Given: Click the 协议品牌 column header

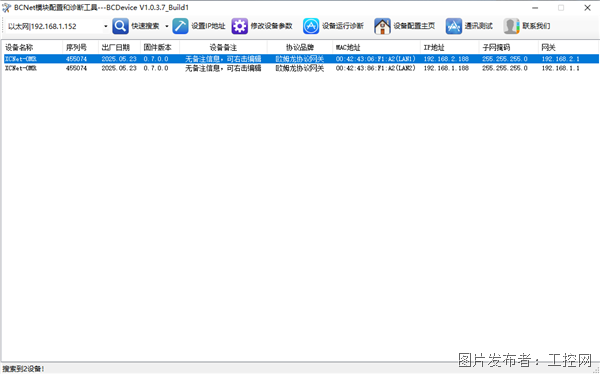Looking at the screenshot, I should coord(300,47).
